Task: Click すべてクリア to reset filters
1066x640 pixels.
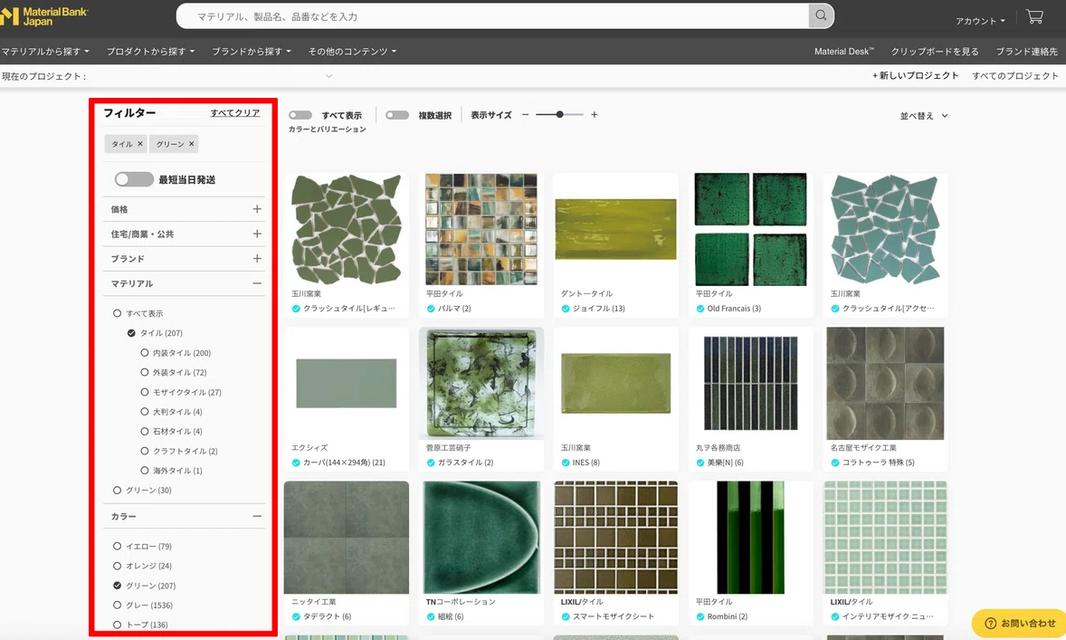Action: click(235, 113)
